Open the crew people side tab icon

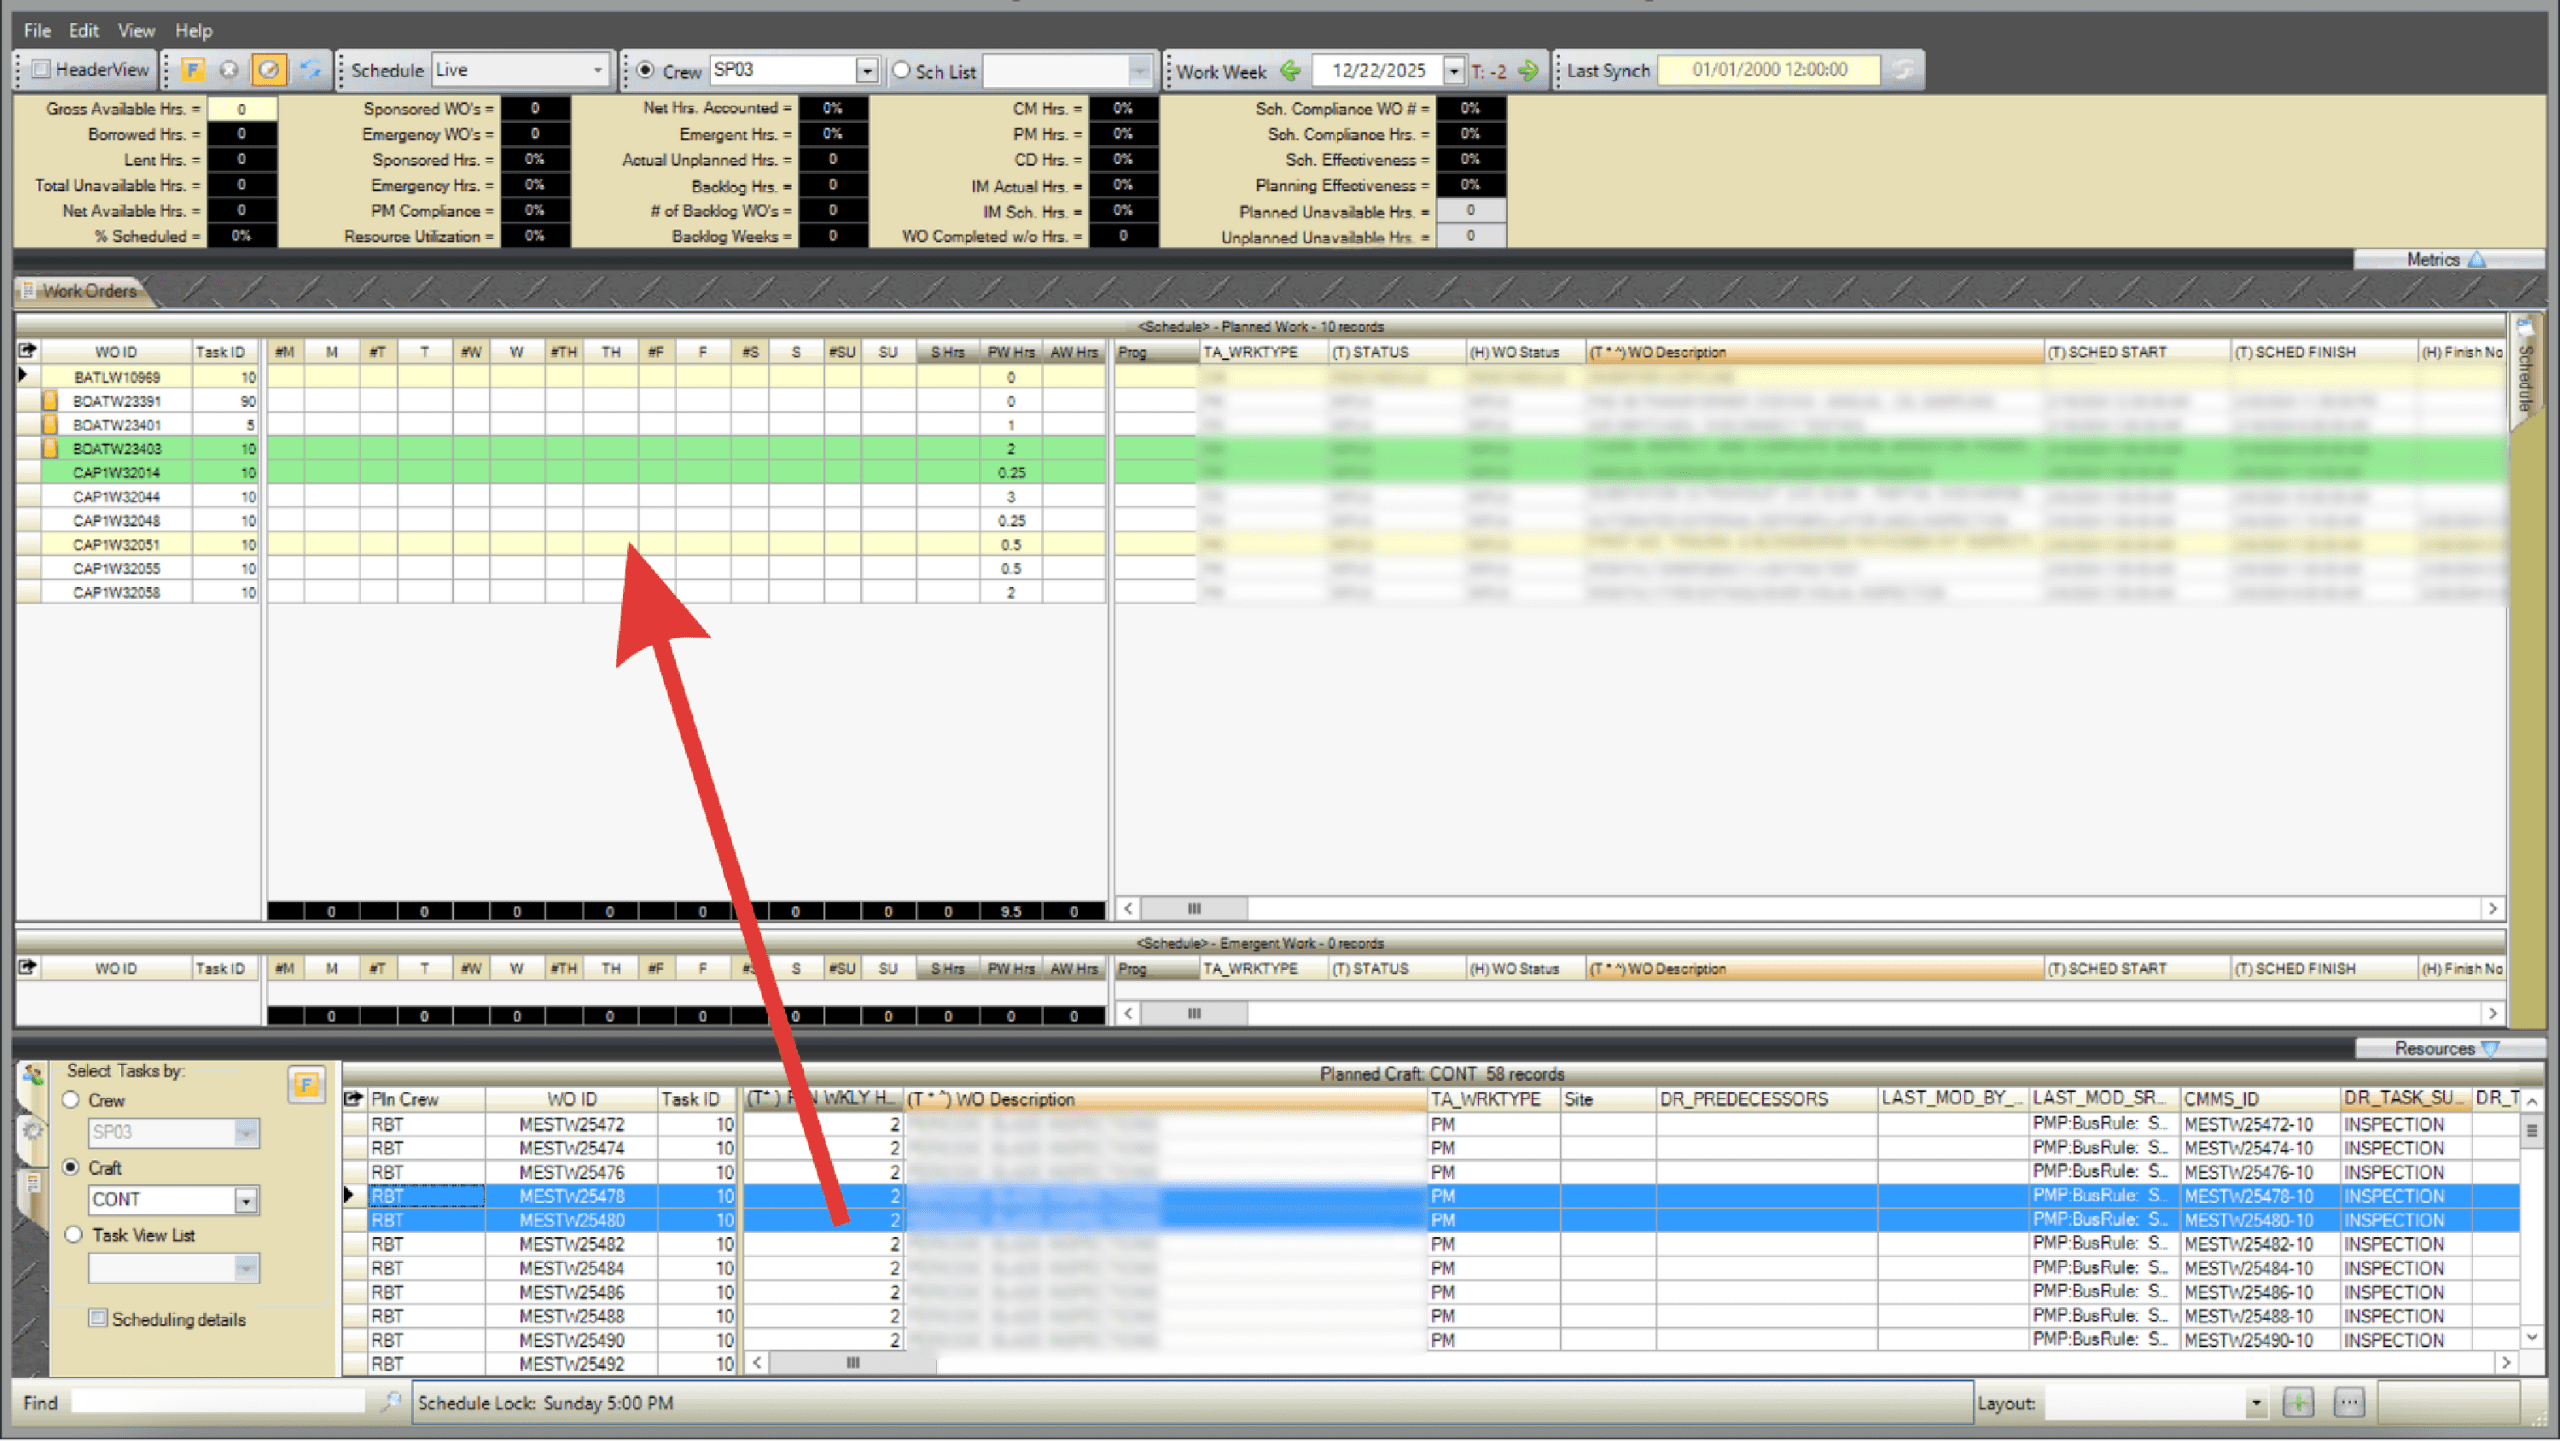(33, 1075)
